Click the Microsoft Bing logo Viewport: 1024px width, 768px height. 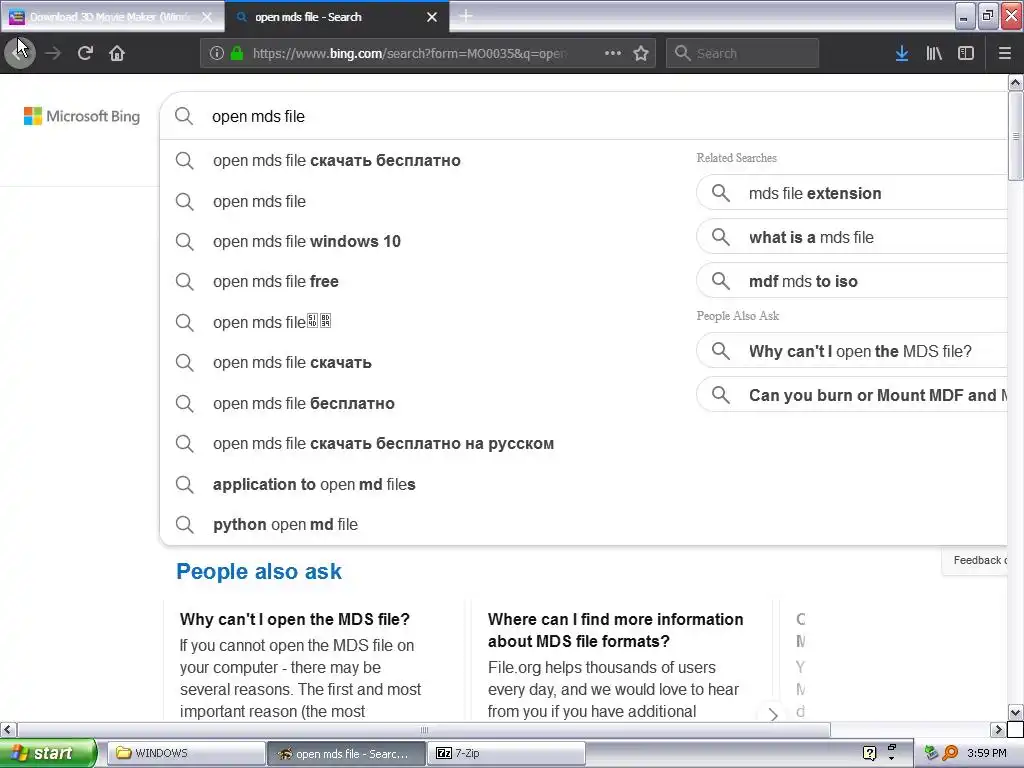(82, 116)
